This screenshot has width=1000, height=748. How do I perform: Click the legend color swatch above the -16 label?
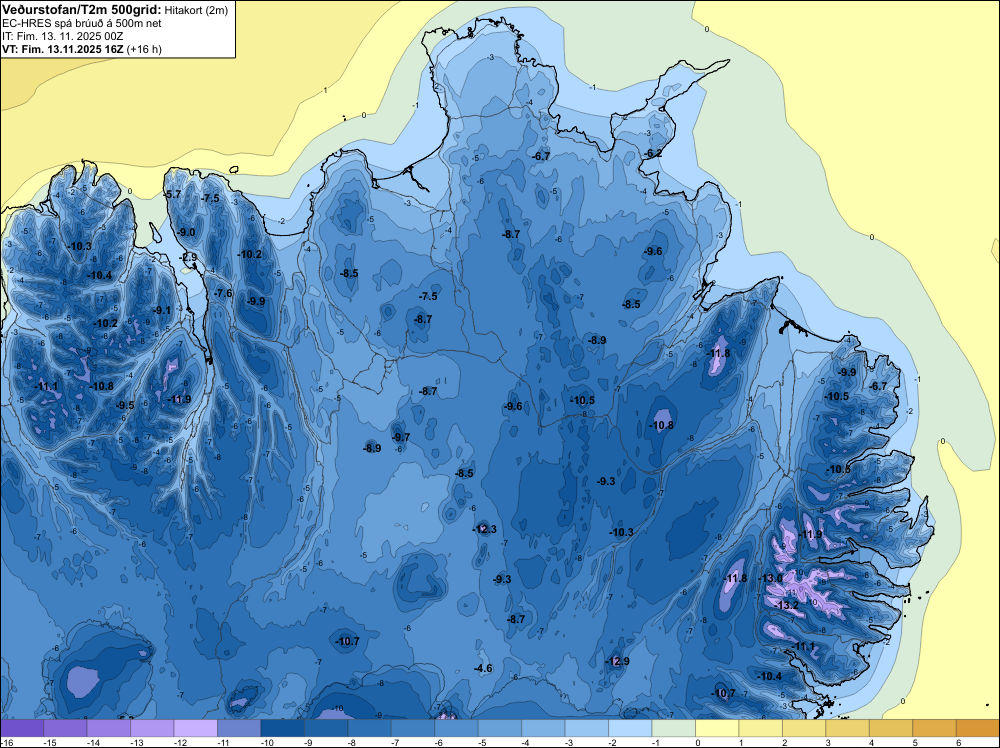pos(22,728)
